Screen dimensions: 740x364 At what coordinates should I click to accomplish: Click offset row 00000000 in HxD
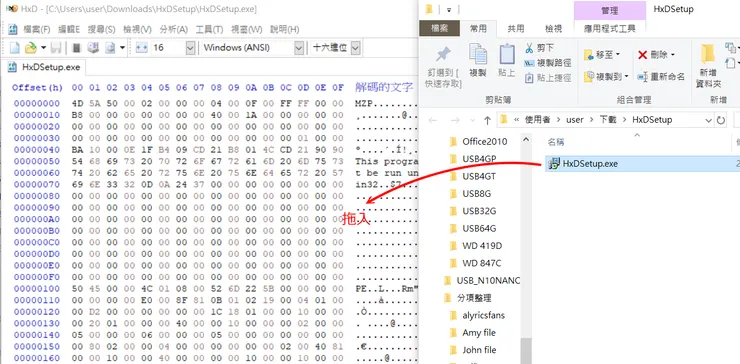pos(37,103)
